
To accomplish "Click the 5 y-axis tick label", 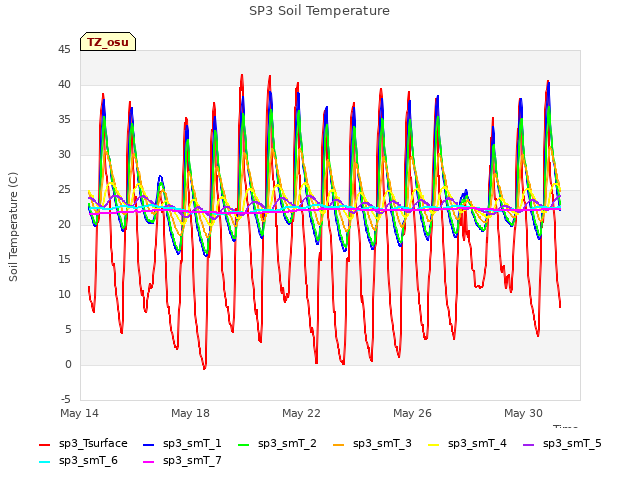I will [68, 329].
